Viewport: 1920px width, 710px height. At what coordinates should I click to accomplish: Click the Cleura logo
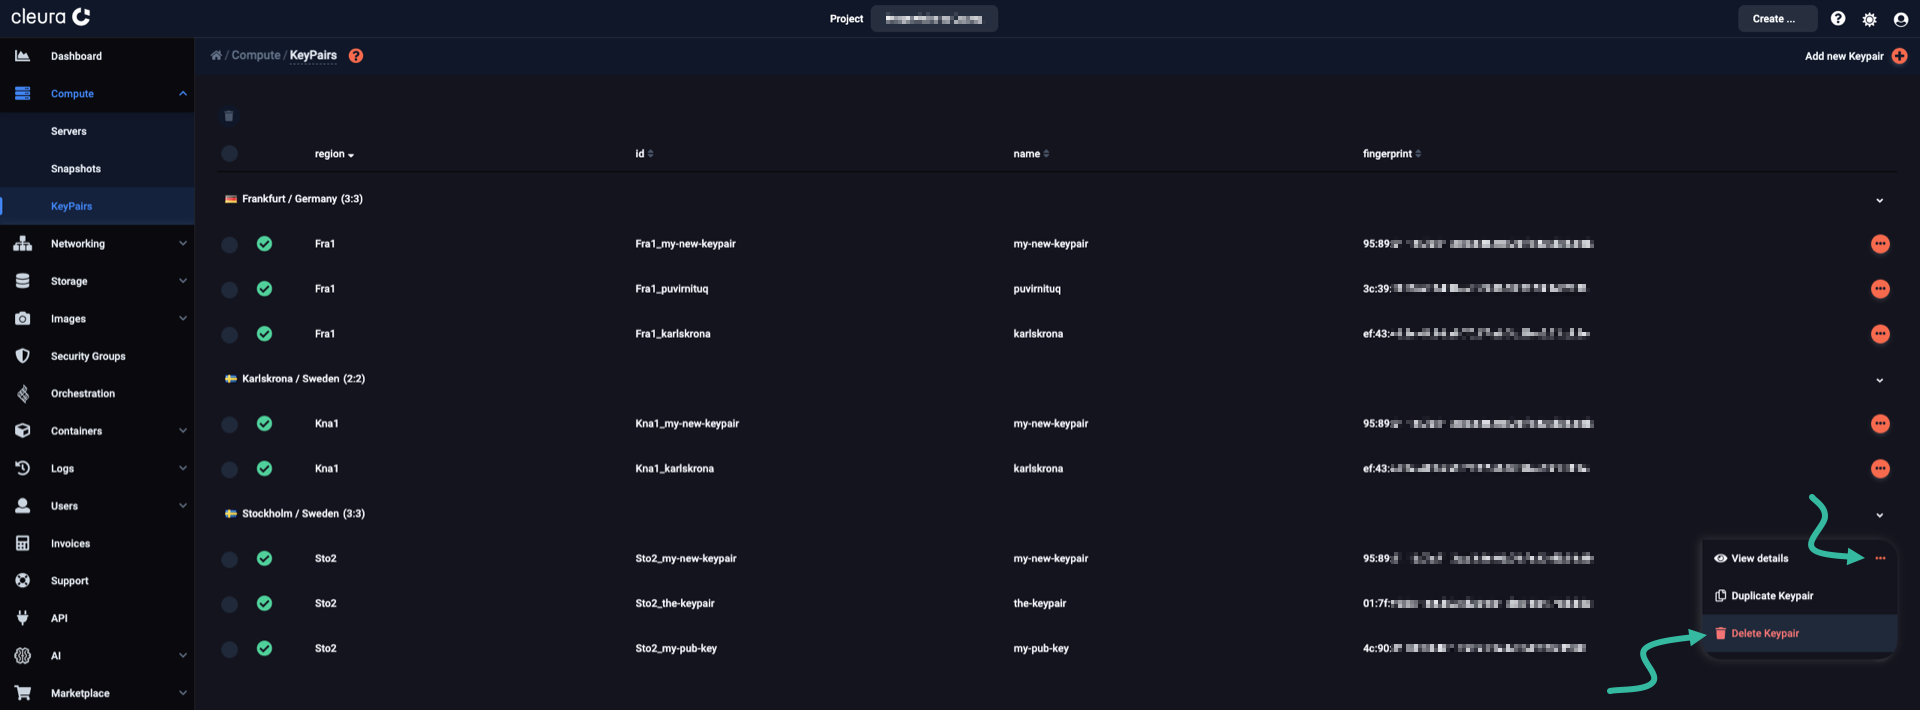(50, 17)
